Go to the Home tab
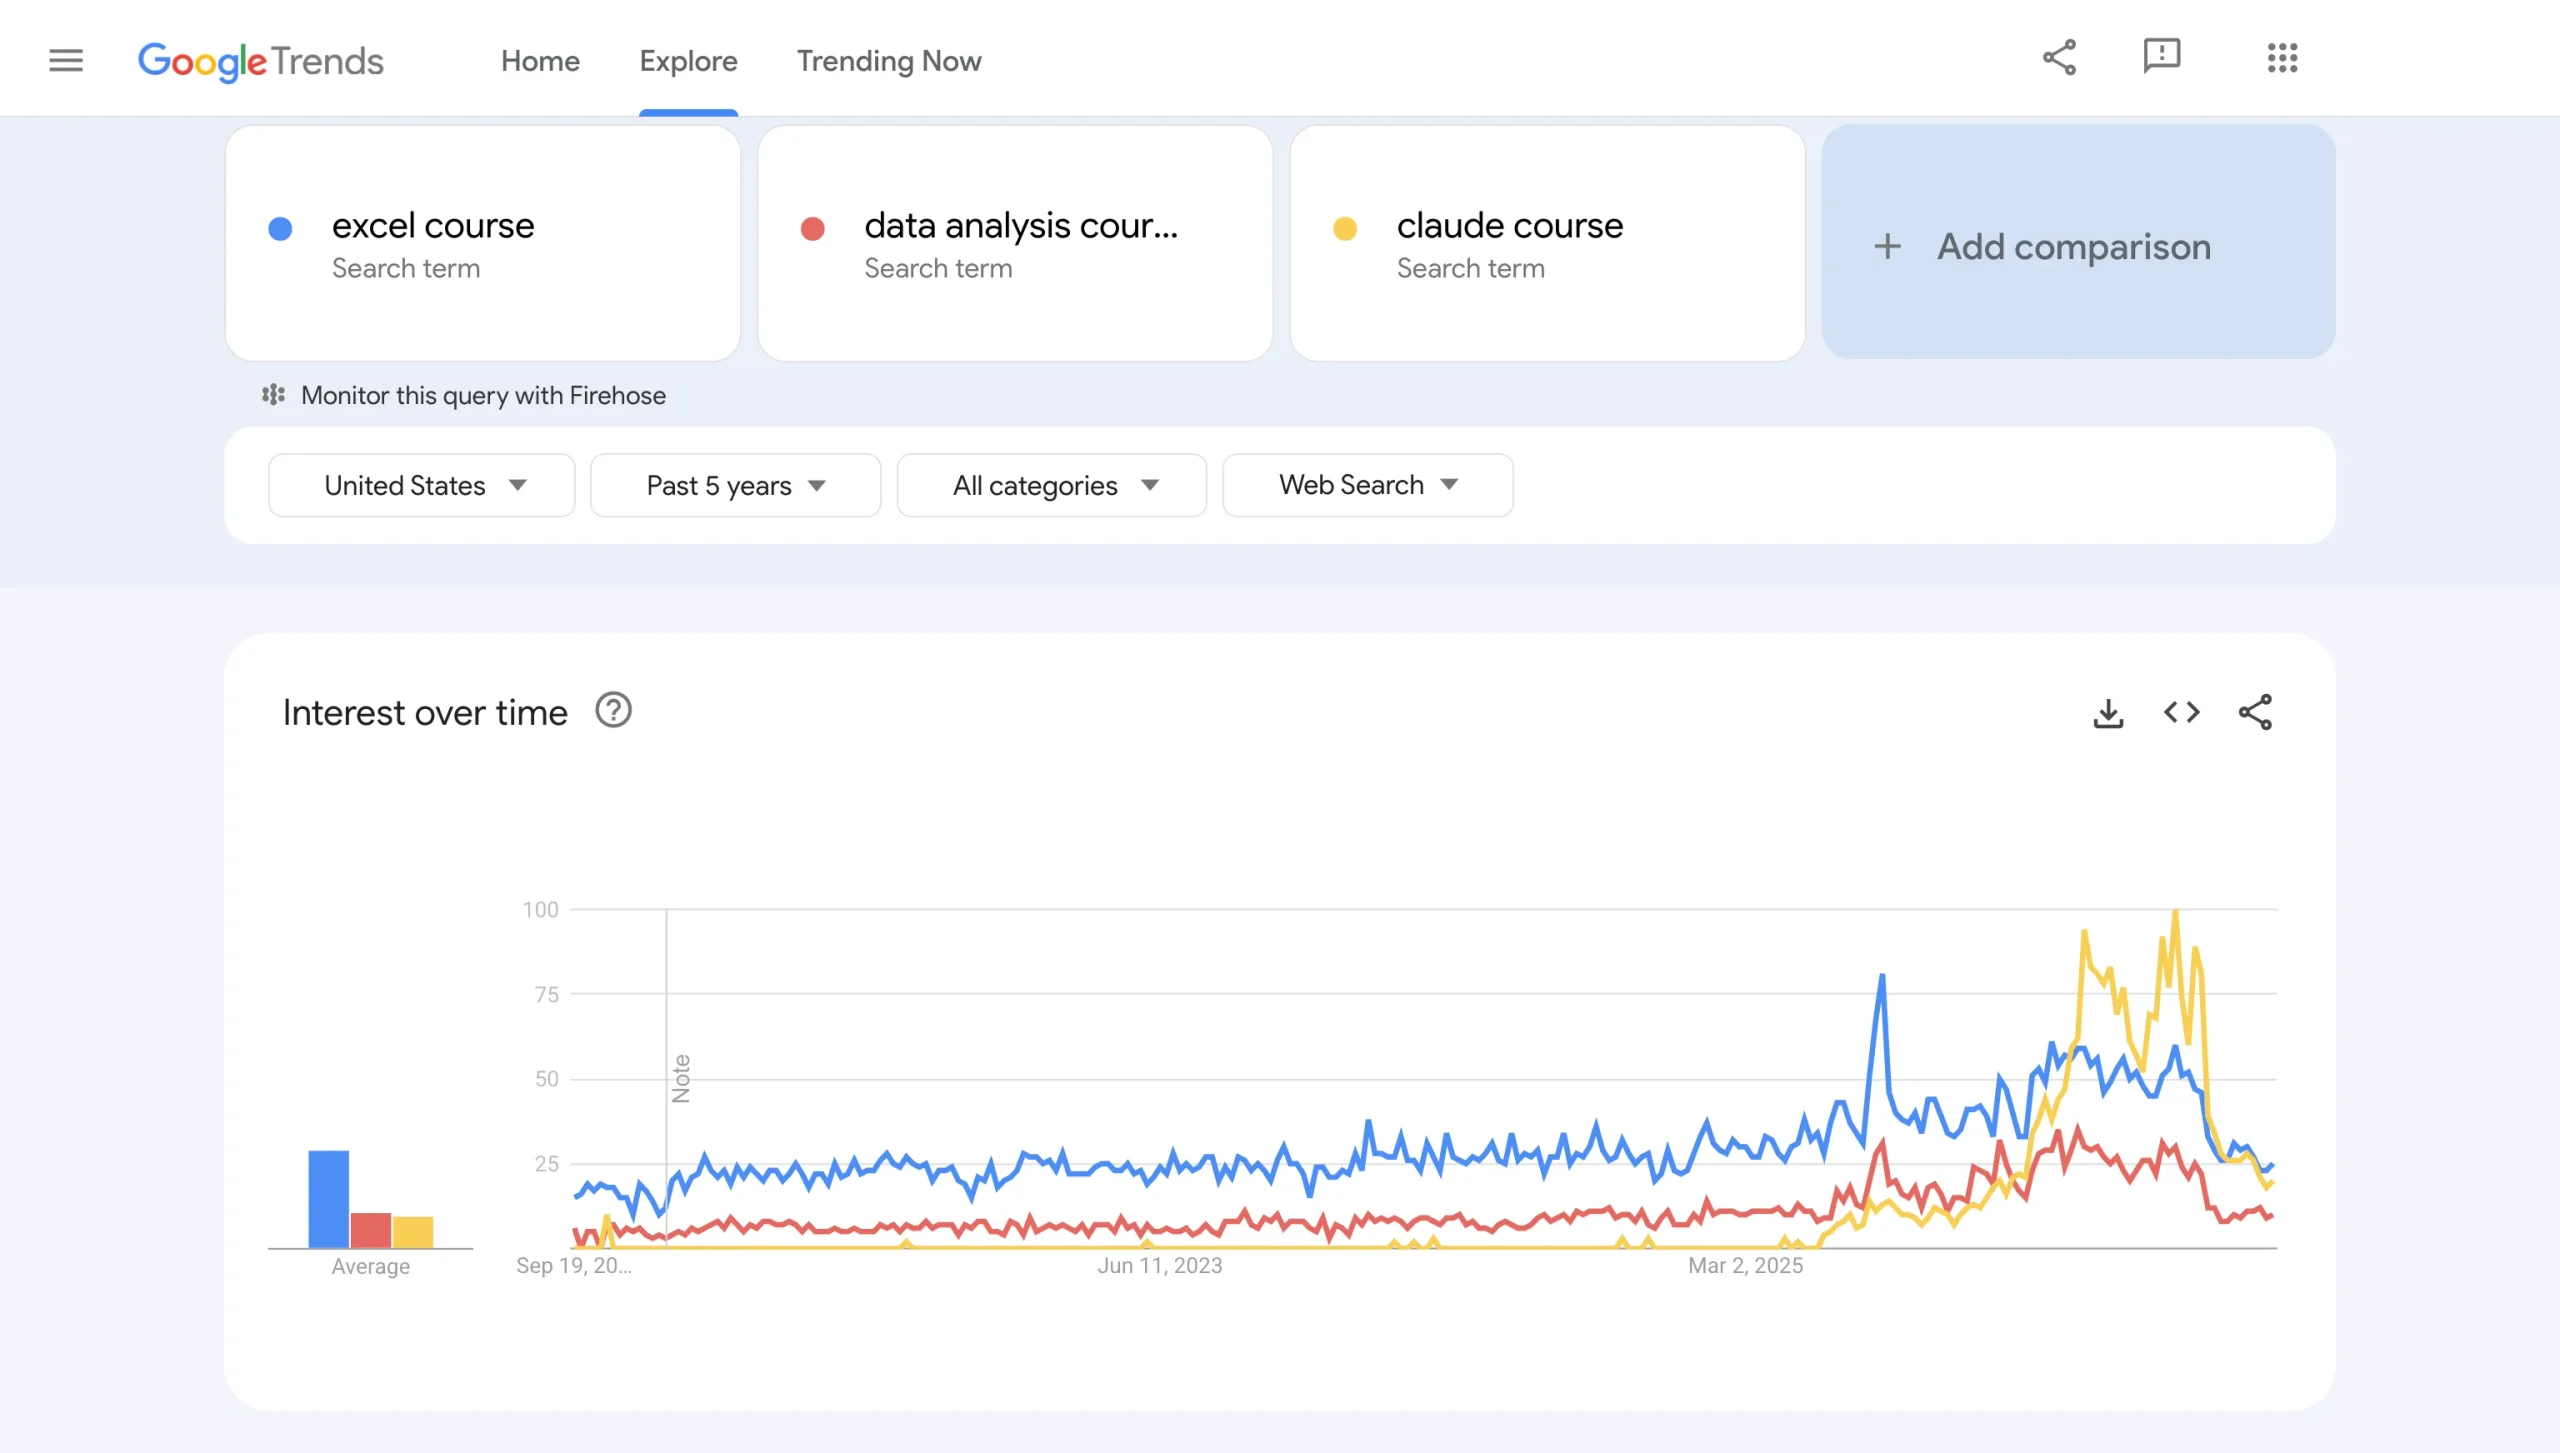 pyautogui.click(x=540, y=61)
